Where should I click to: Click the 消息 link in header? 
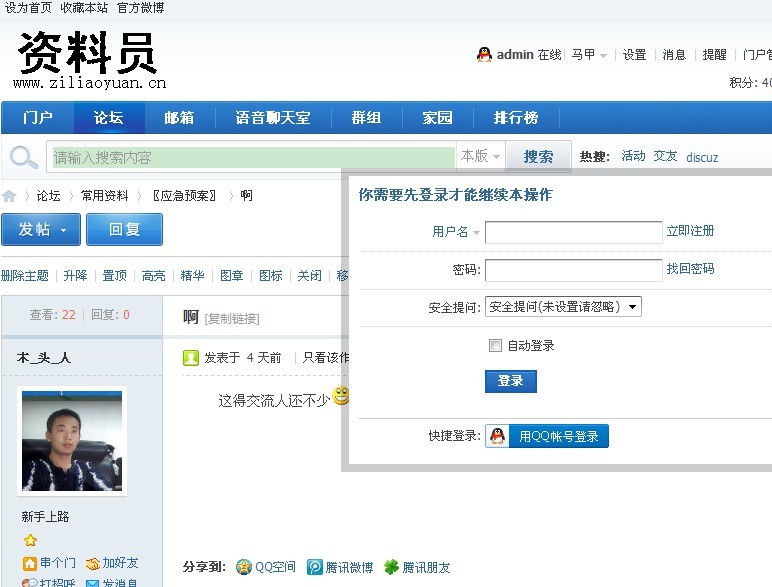(675, 55)
